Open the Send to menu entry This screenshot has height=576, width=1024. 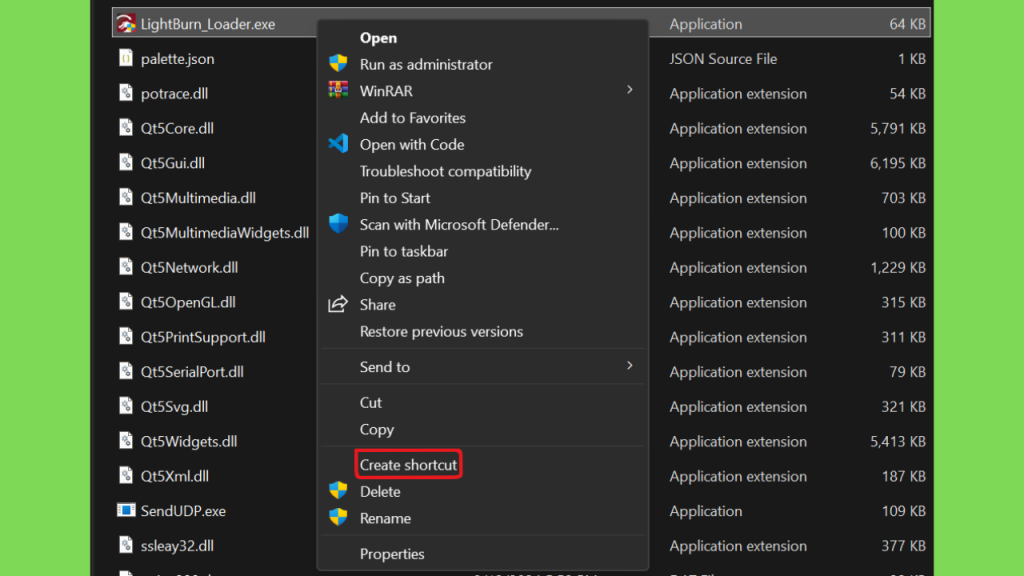point(385,367)
